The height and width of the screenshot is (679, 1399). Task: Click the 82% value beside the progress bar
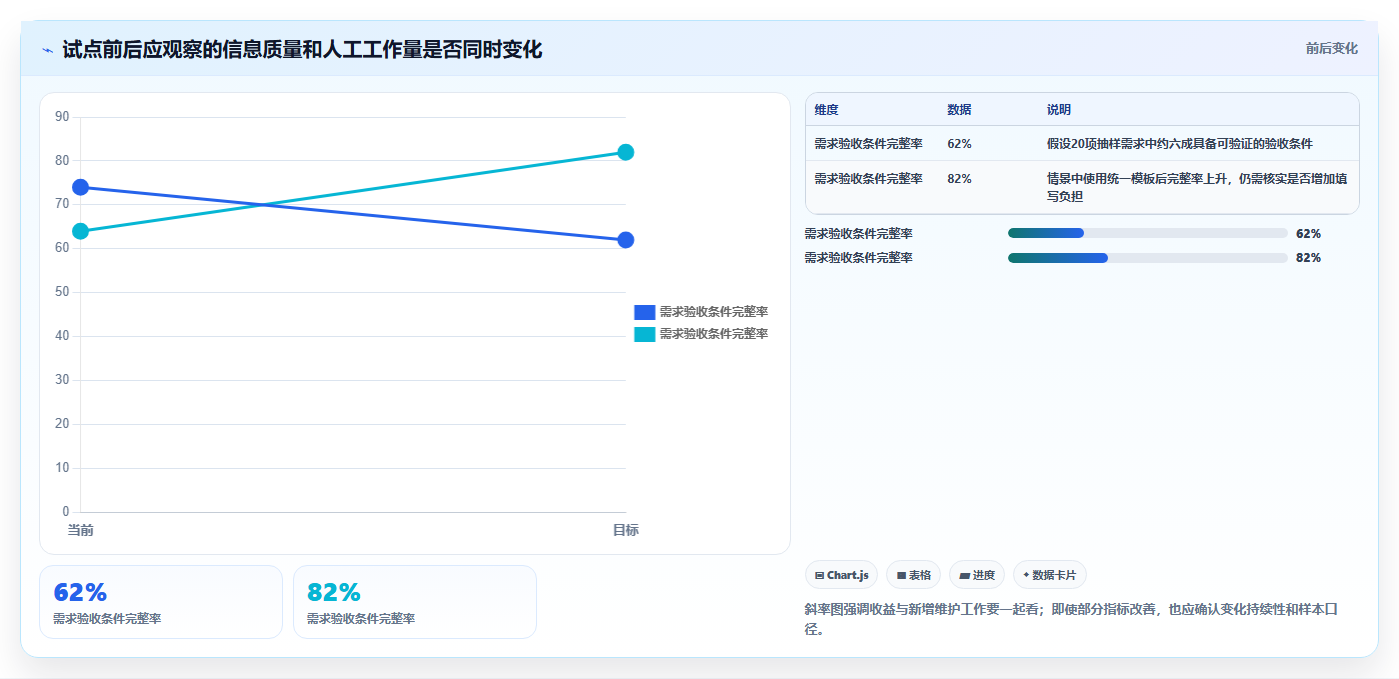(x=1308, y=257)
